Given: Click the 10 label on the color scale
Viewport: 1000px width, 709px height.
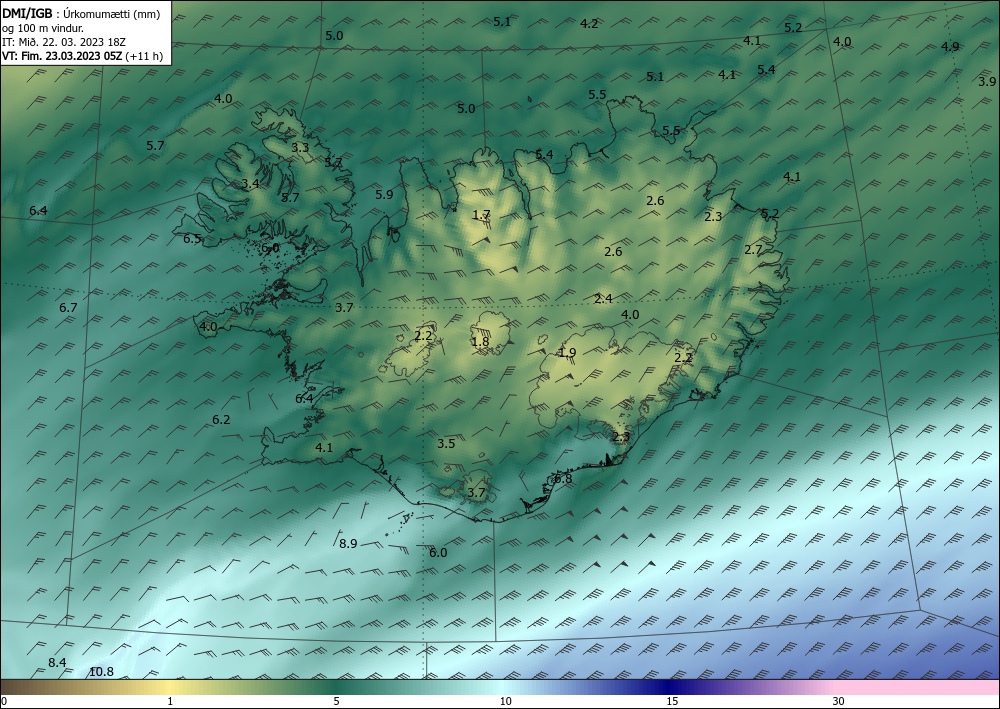Looking at the screenshot, I should 505,702.
